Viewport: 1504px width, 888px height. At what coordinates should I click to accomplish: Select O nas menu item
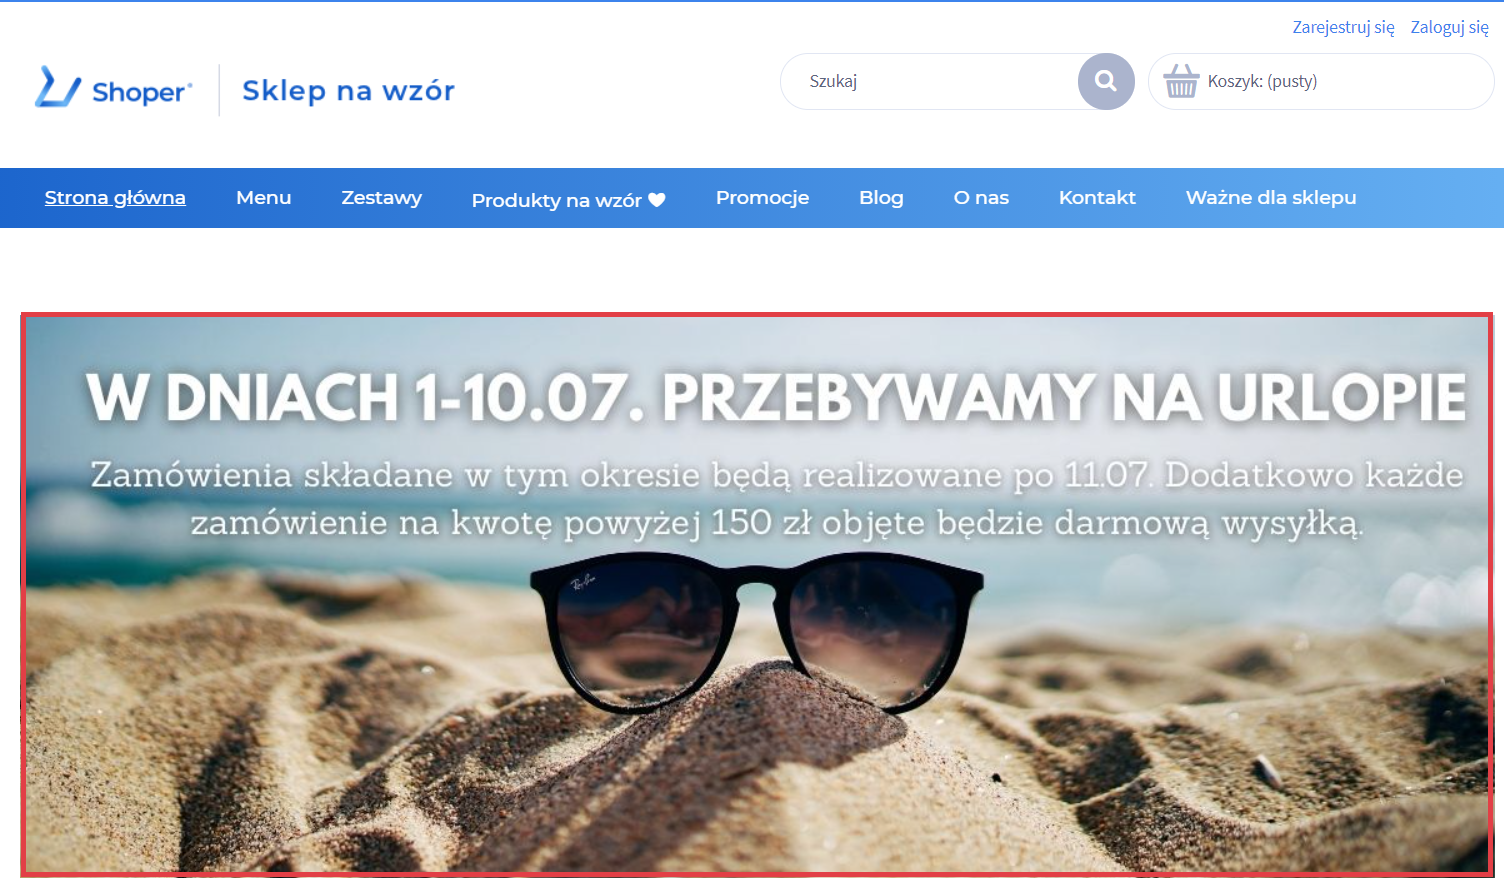point(981,198)
